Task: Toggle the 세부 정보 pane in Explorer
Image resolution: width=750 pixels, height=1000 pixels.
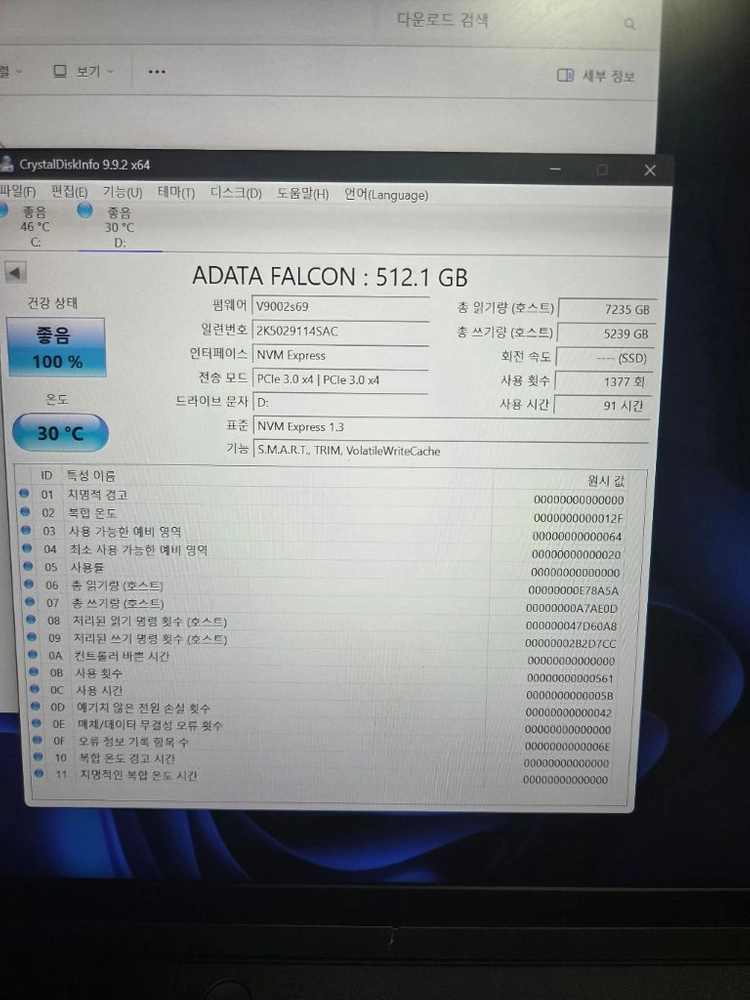Action: [x=596, y=76]
